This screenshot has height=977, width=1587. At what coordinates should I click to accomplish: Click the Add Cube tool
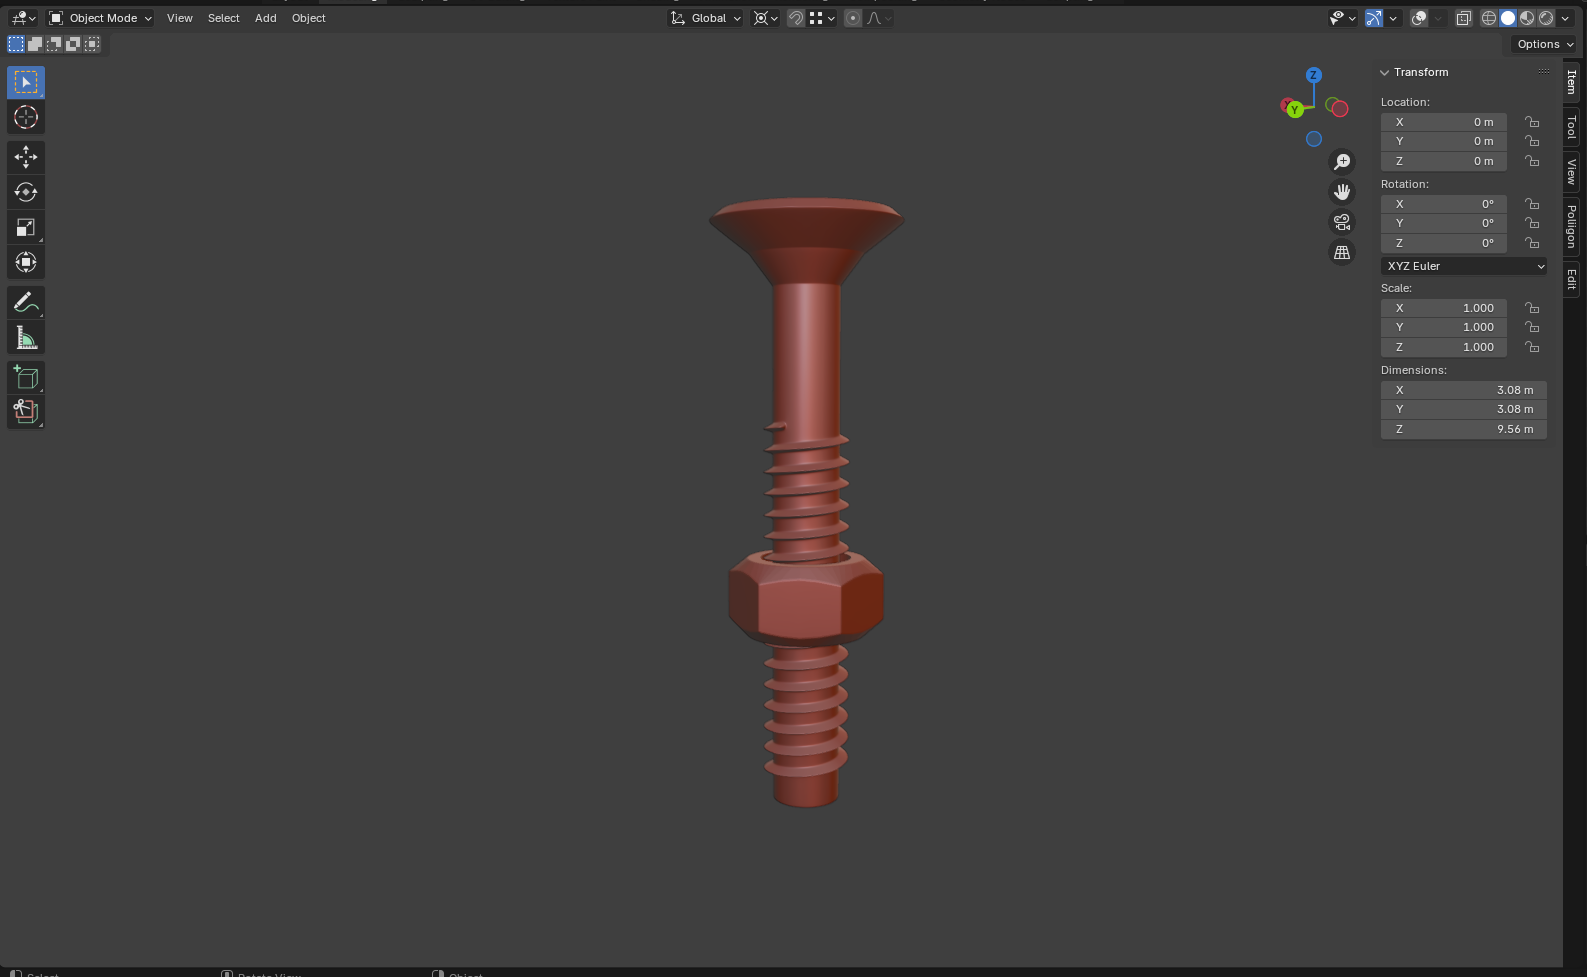coord(26,377)
